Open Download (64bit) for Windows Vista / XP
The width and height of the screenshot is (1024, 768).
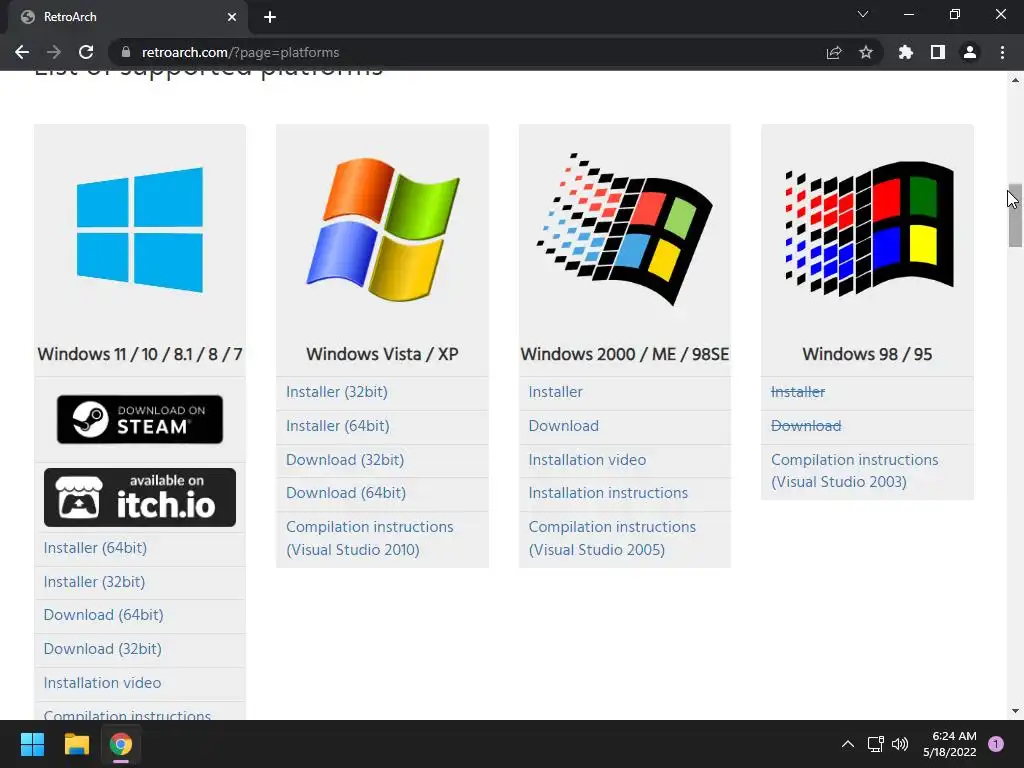coord(346,493)
